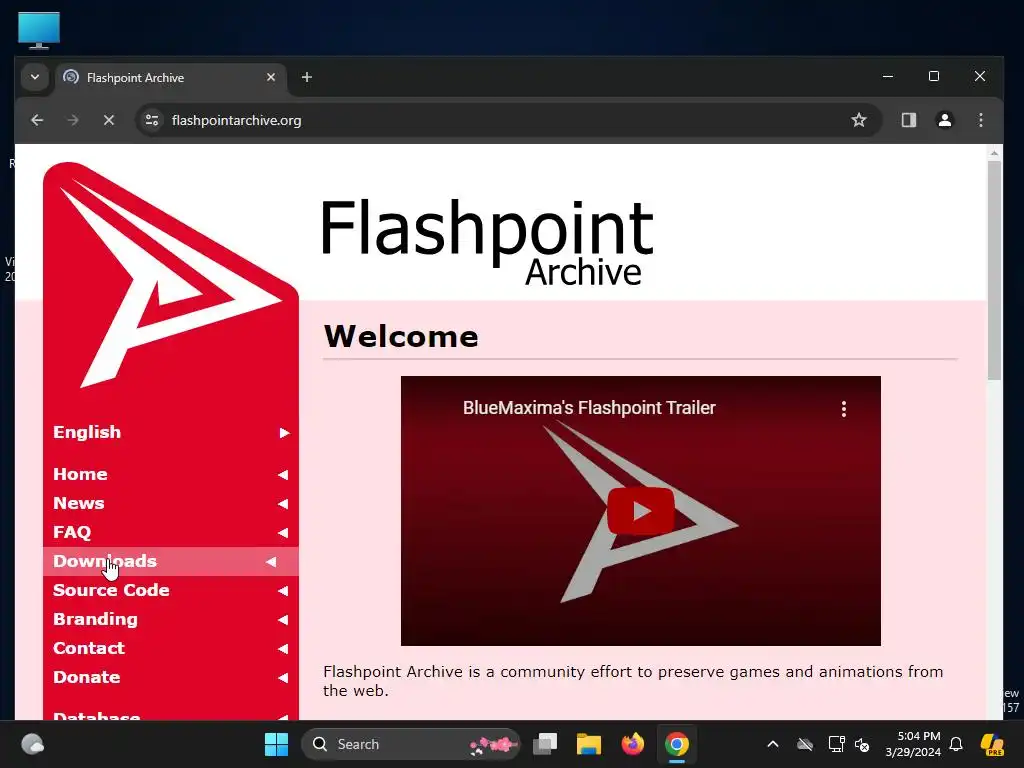Click network display tray icon
This screenshot has height=768, width=1024.
(837, 744)
